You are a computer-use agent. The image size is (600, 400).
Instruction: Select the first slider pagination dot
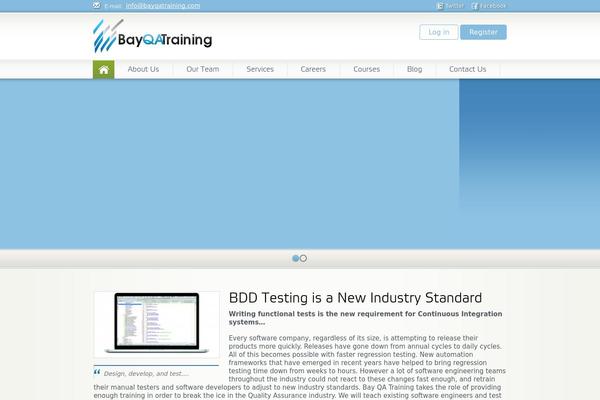coord(295,258)
